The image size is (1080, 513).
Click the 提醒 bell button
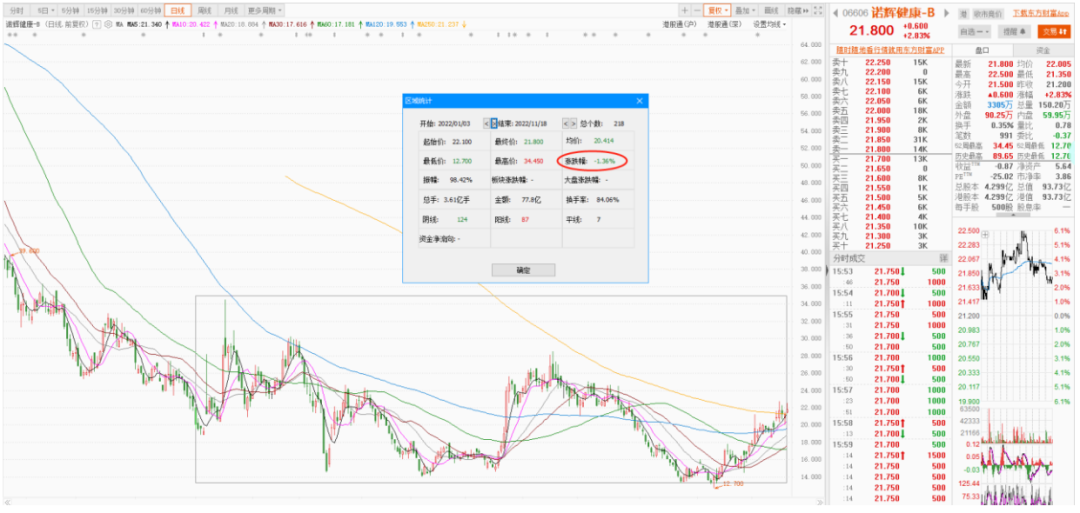coord(1010,32)
